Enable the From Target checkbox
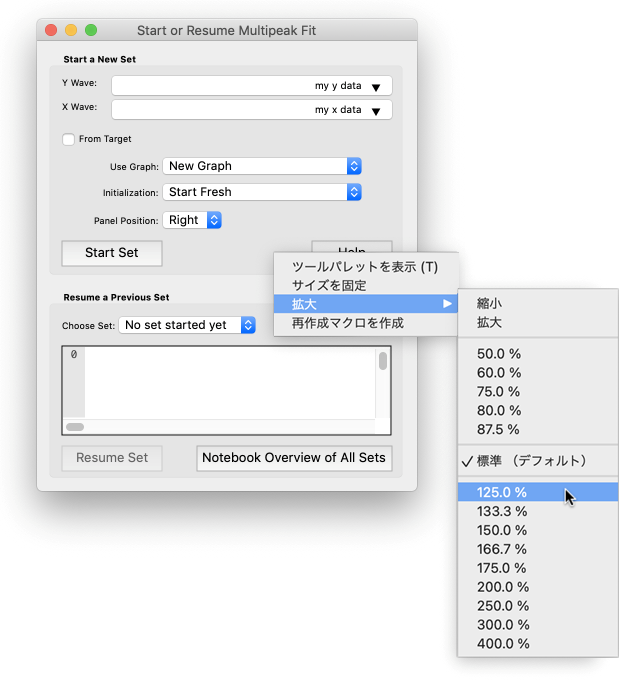Image resolution: width=627 pixels, height=690 pixels. [x=68, y=139]
